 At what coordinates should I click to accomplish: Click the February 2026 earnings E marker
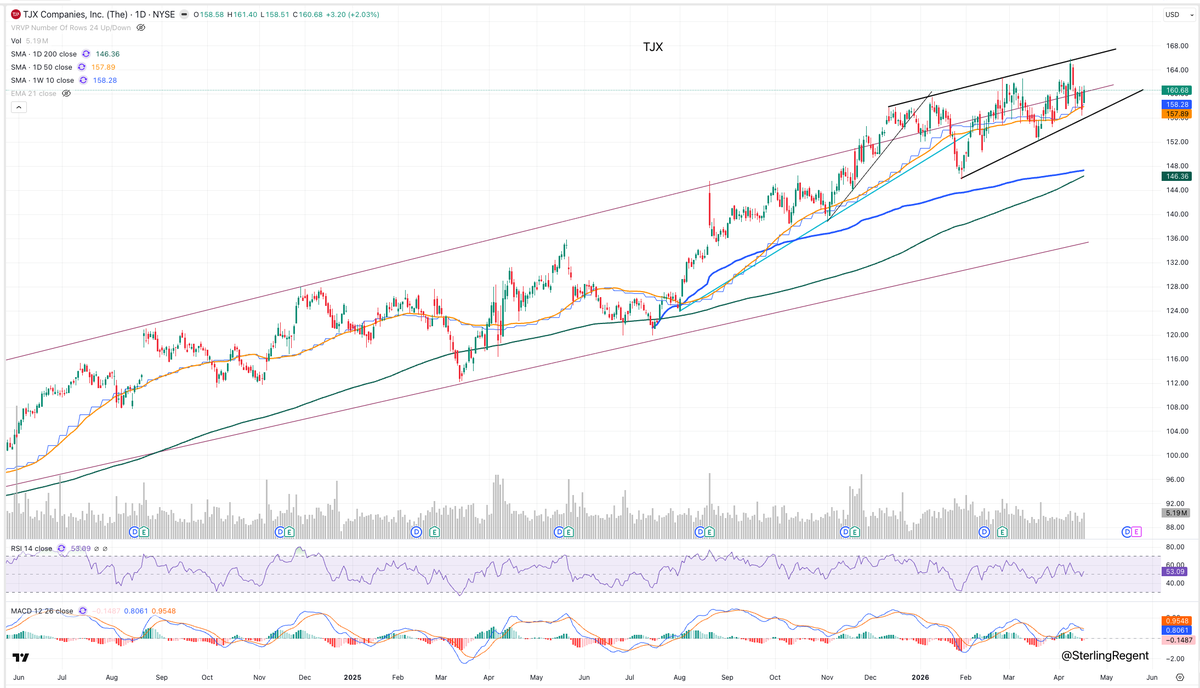pos(1002,531)
